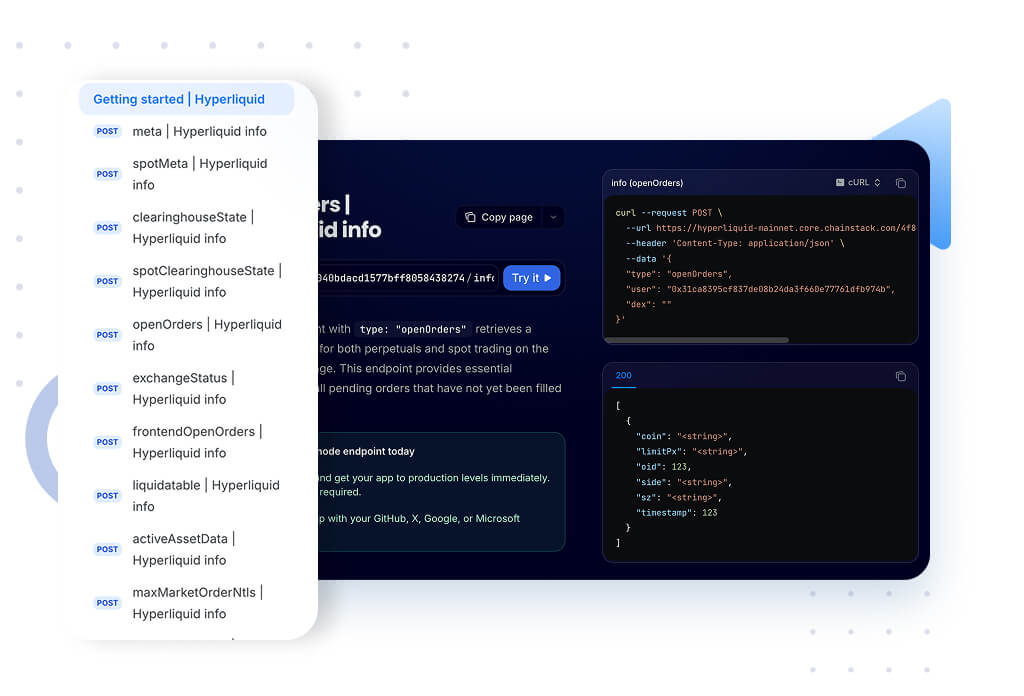
Task: Click POST badge beside meta
Action: pyautogui.click(x=107, y=131)
